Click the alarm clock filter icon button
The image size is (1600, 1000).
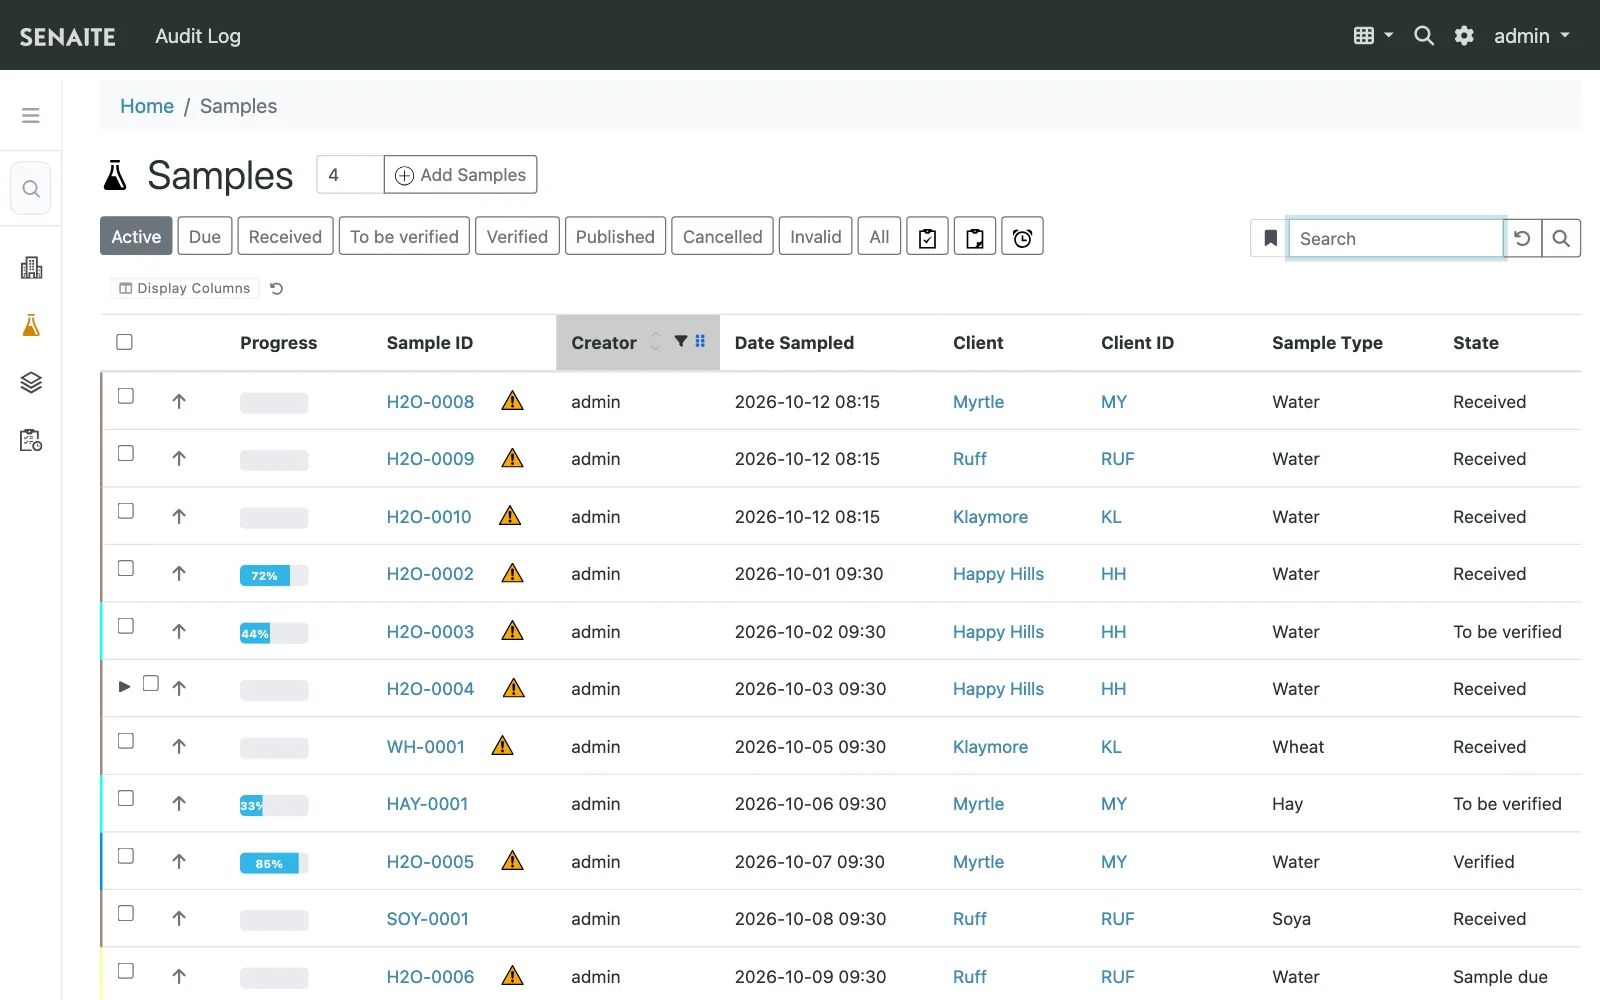[1022, 236]
